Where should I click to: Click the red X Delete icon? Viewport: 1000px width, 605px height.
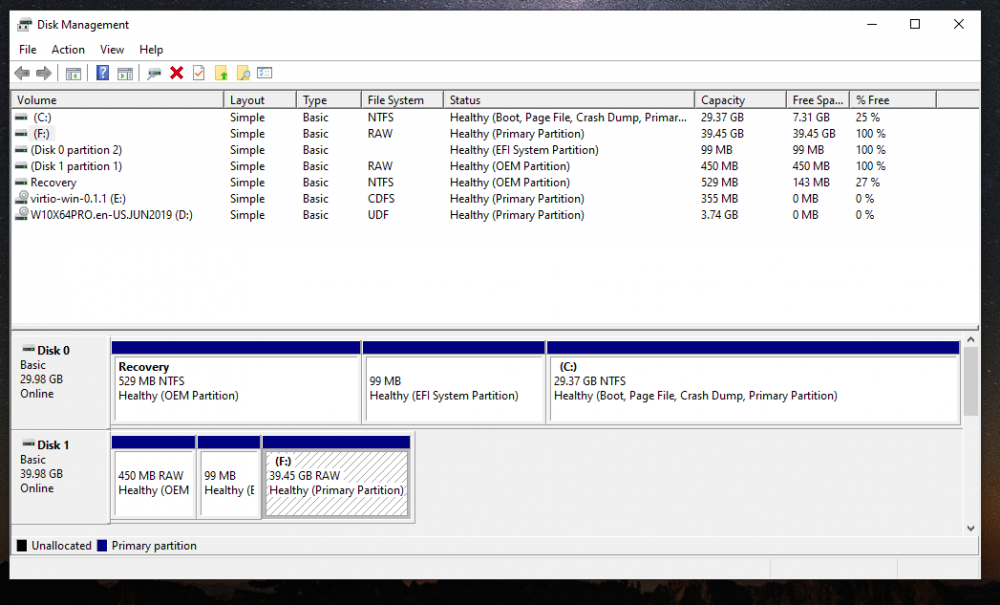point(177,73)
